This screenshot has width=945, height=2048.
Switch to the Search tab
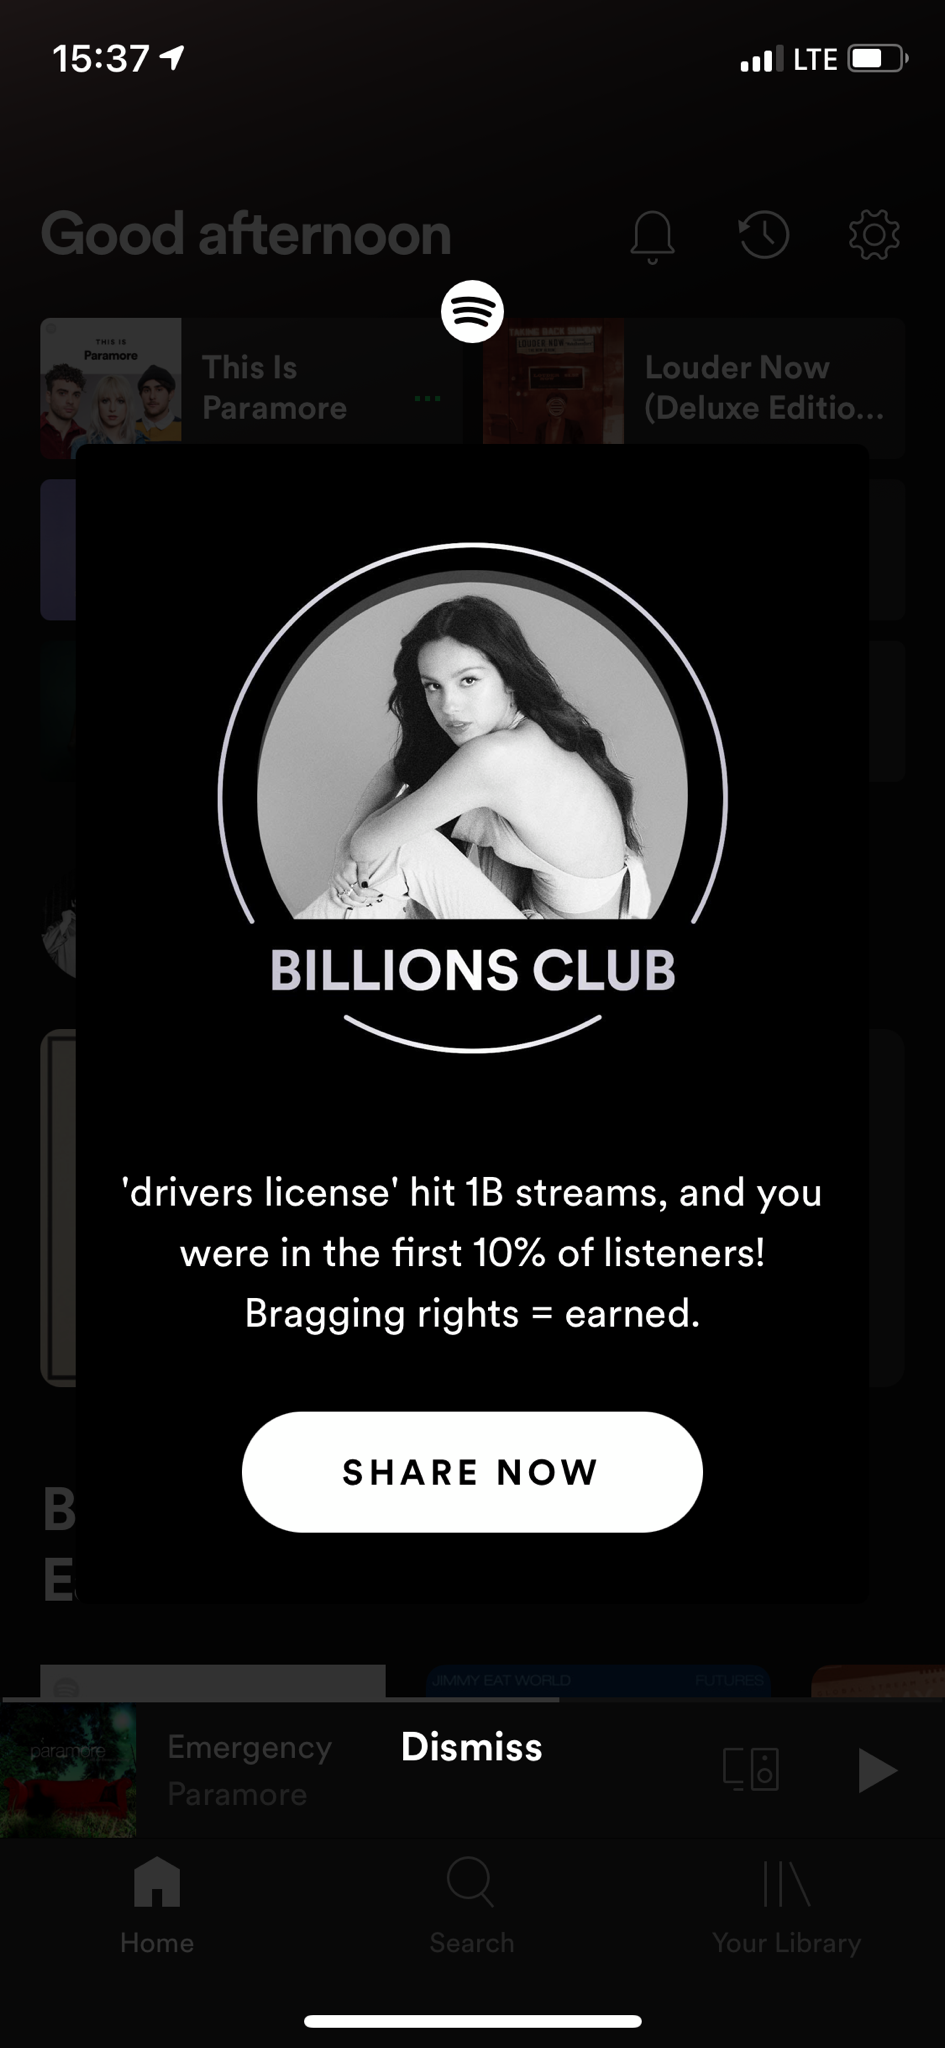click(x=471, y=1905)
